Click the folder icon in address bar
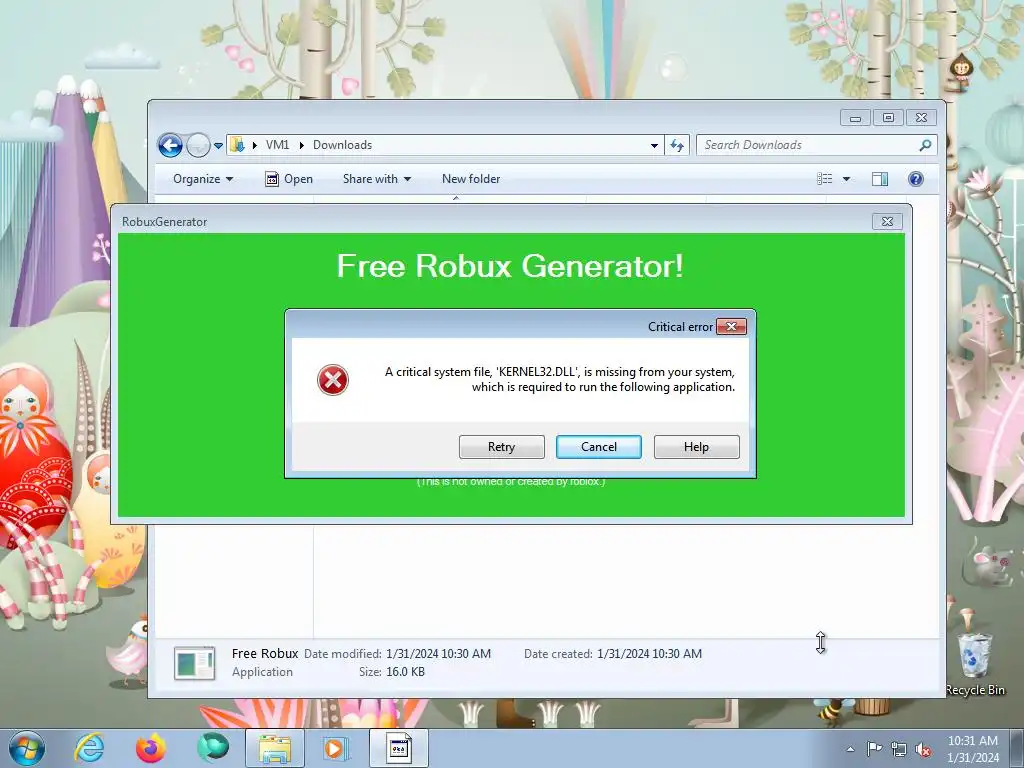The height and width of the screenshot is (768, 1024). coord(238,145)
